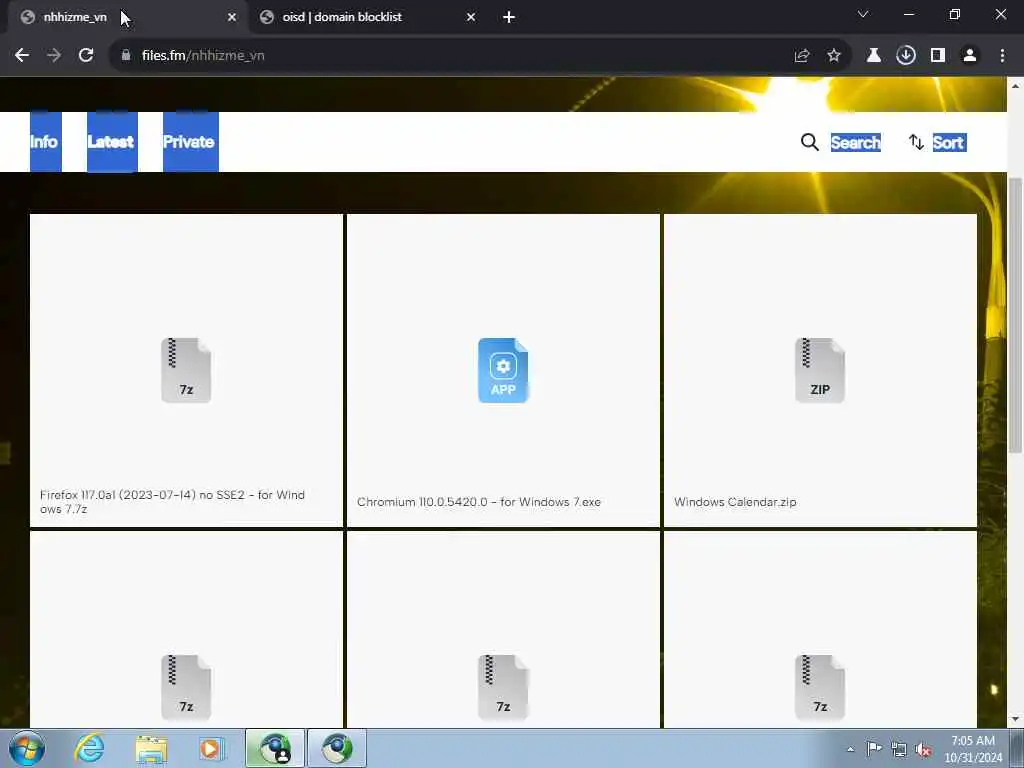The width and height of the screenshot is (1024, 768).
Task: View the site lock icon information
Action: (126, 56)
